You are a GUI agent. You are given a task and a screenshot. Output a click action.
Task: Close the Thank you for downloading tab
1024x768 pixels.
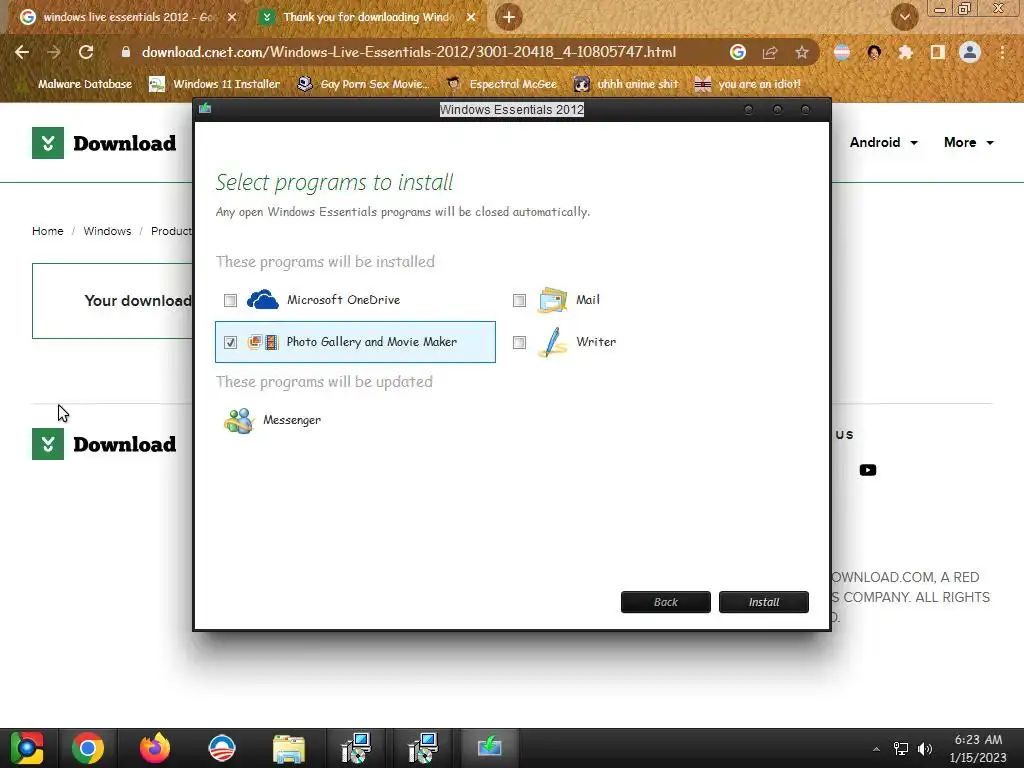[471, 17]
